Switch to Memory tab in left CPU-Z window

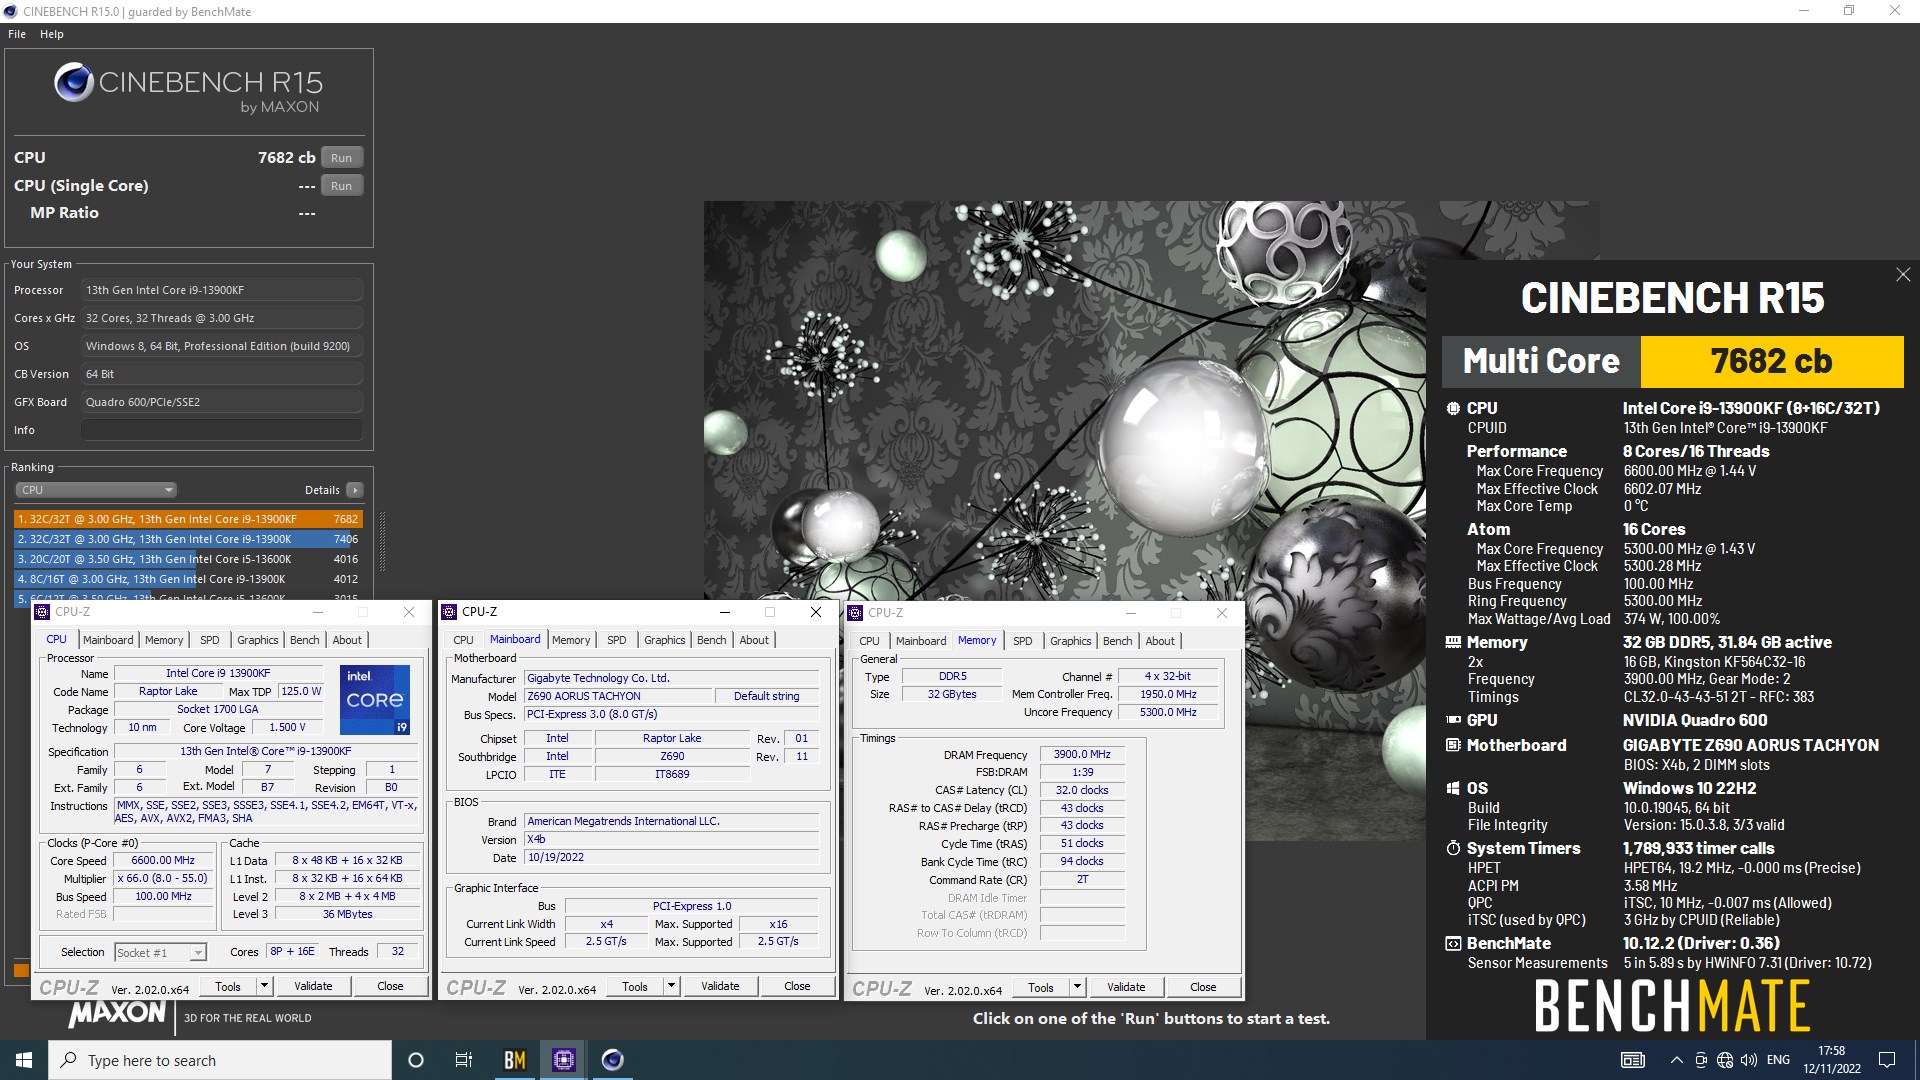[x=164, y=640]
